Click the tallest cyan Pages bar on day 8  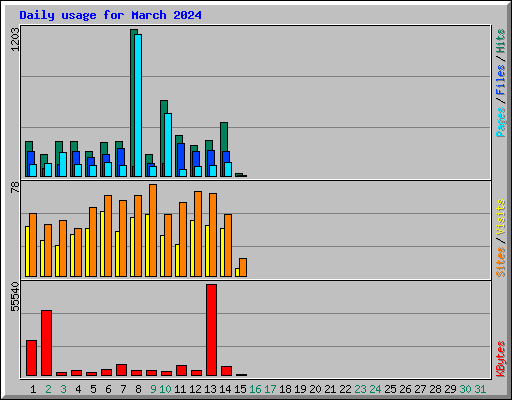138,105
